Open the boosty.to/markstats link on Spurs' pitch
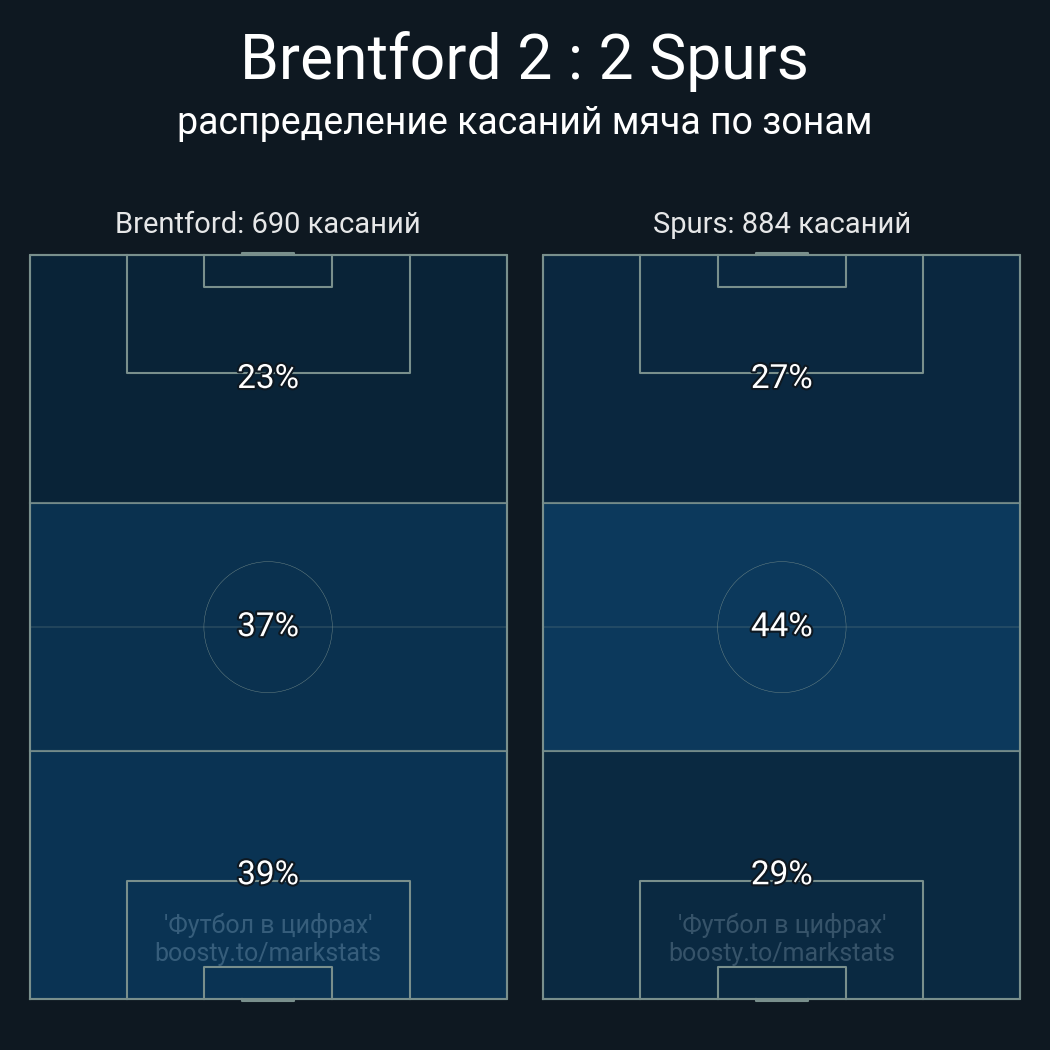Image resolution: width=1050 pixels, height=1050 pixels. pyautogui.click(x=781, y=952)
